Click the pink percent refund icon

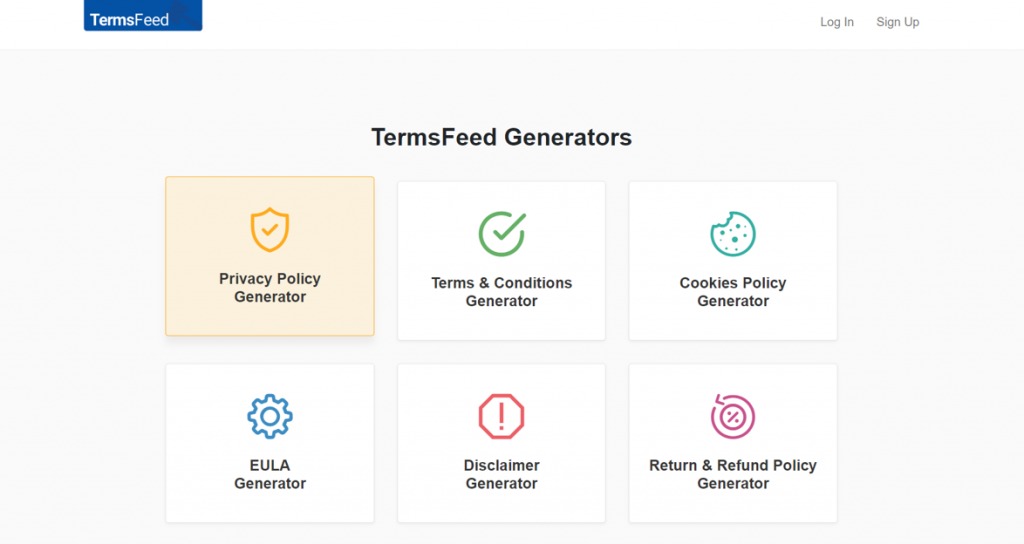pos(733,416)
